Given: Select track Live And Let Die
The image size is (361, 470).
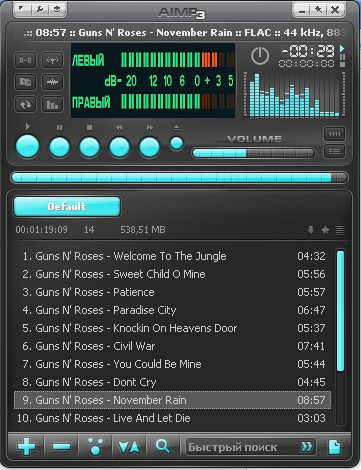Looking at the screenshot, I should point(172,418).
